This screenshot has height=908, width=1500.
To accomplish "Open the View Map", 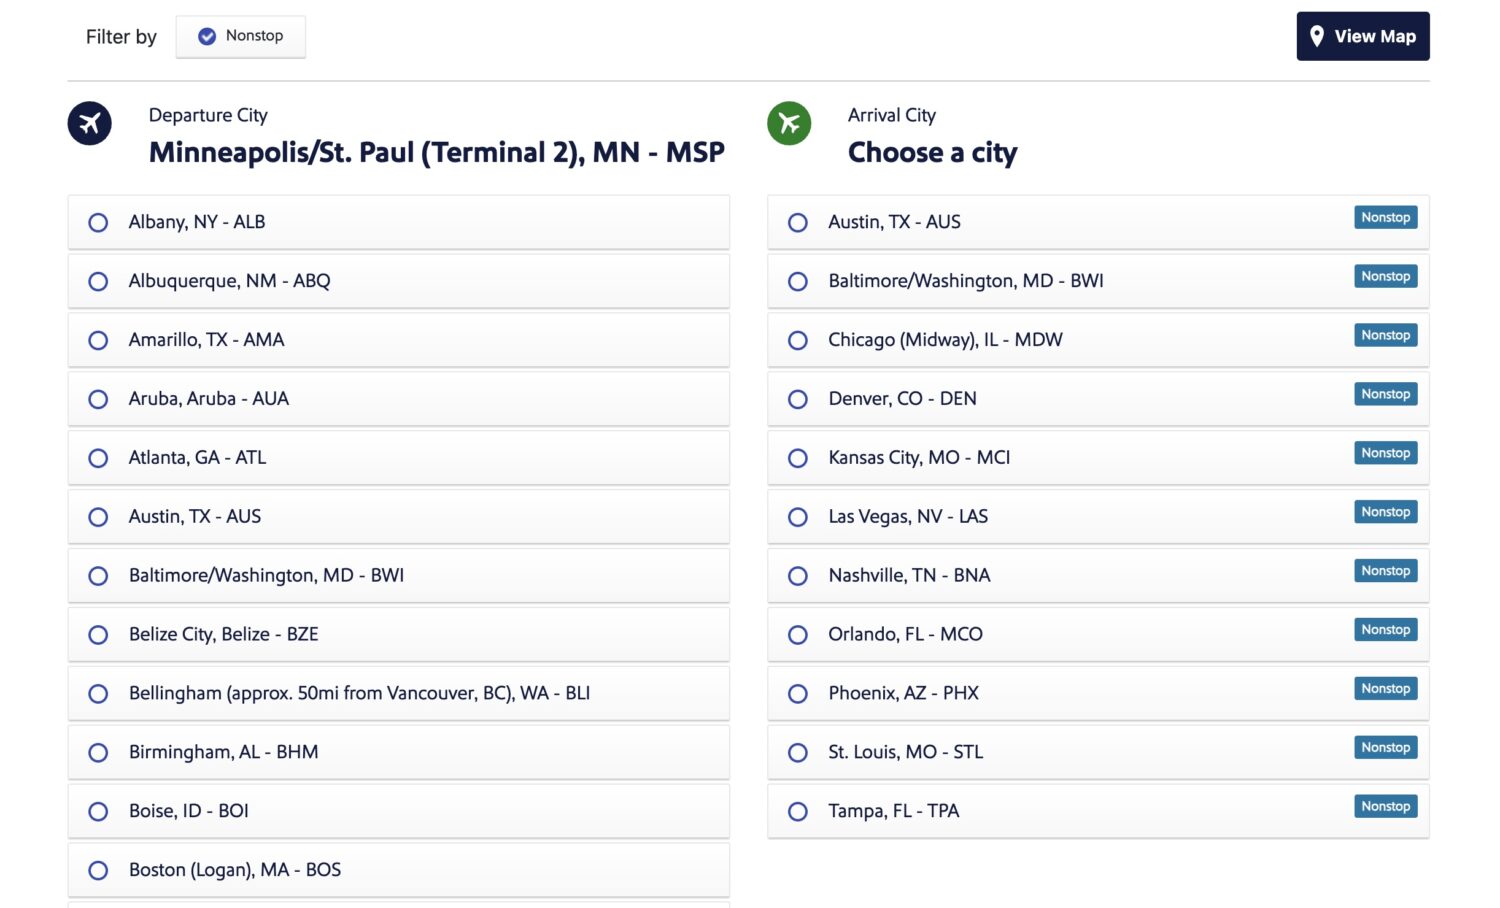I will point(1362,36).
